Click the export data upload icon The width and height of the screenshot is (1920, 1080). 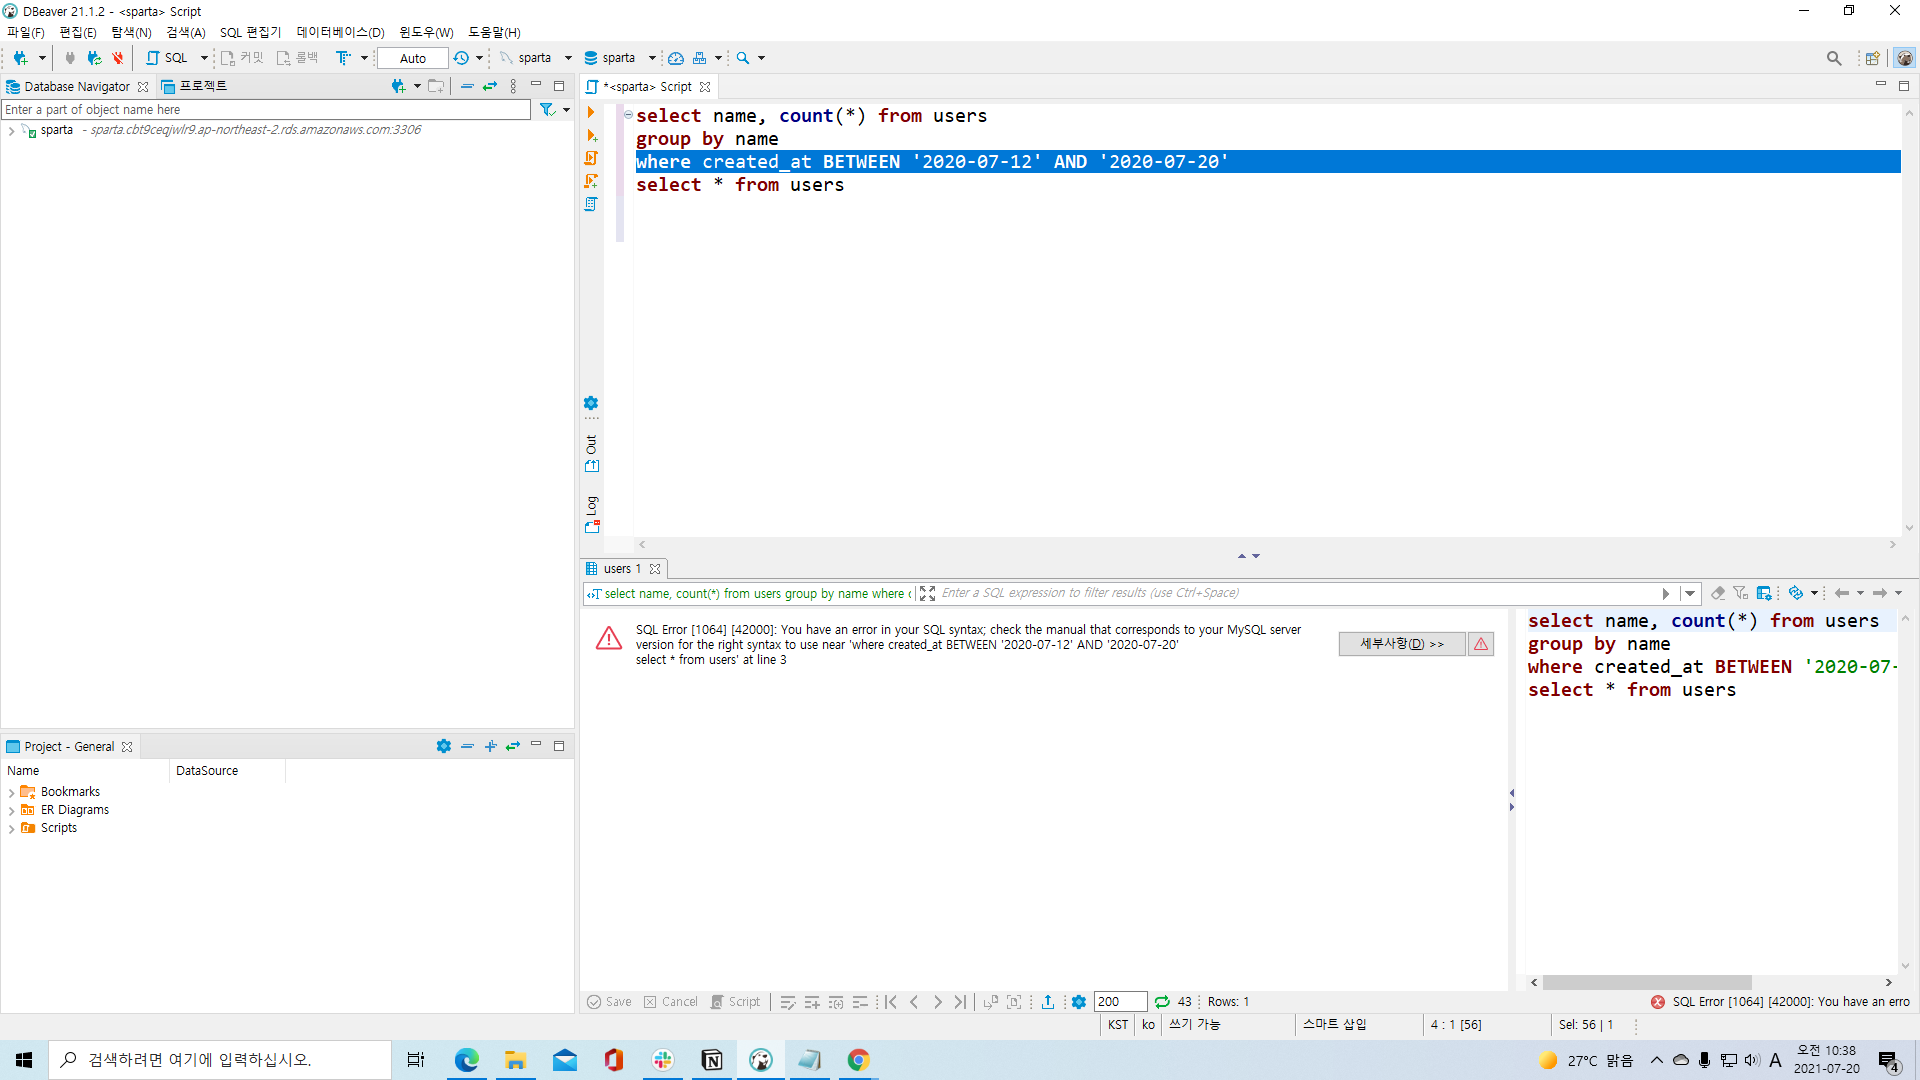[x=1048, y=1002]
